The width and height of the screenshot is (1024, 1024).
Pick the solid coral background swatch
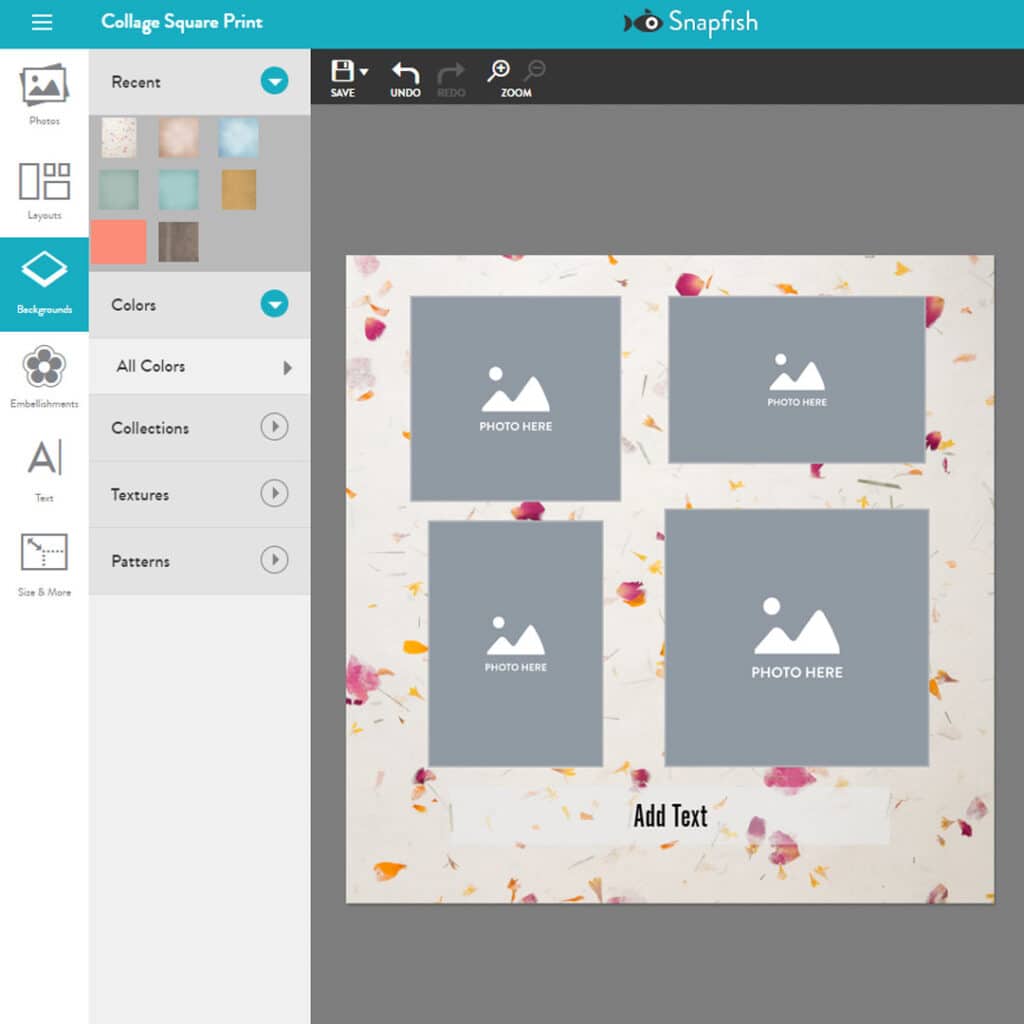tap(118, 242)
